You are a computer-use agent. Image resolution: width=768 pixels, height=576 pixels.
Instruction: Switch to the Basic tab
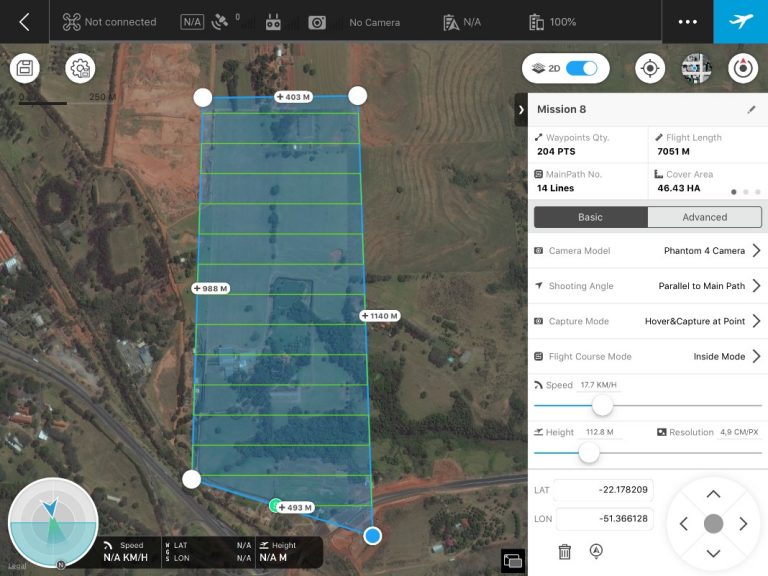[x=591, y=217]
